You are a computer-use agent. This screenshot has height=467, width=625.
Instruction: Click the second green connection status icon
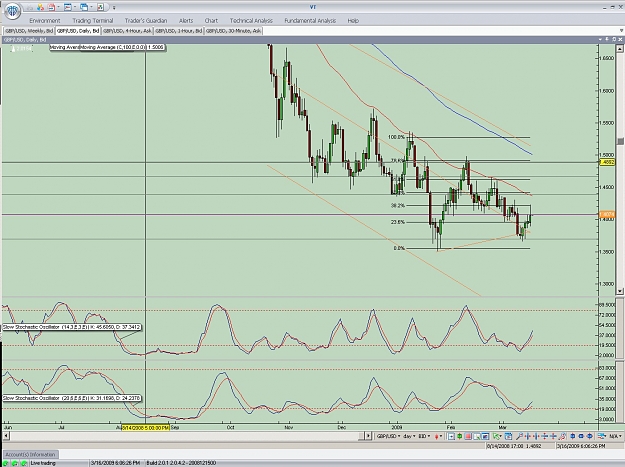[15, 463]
